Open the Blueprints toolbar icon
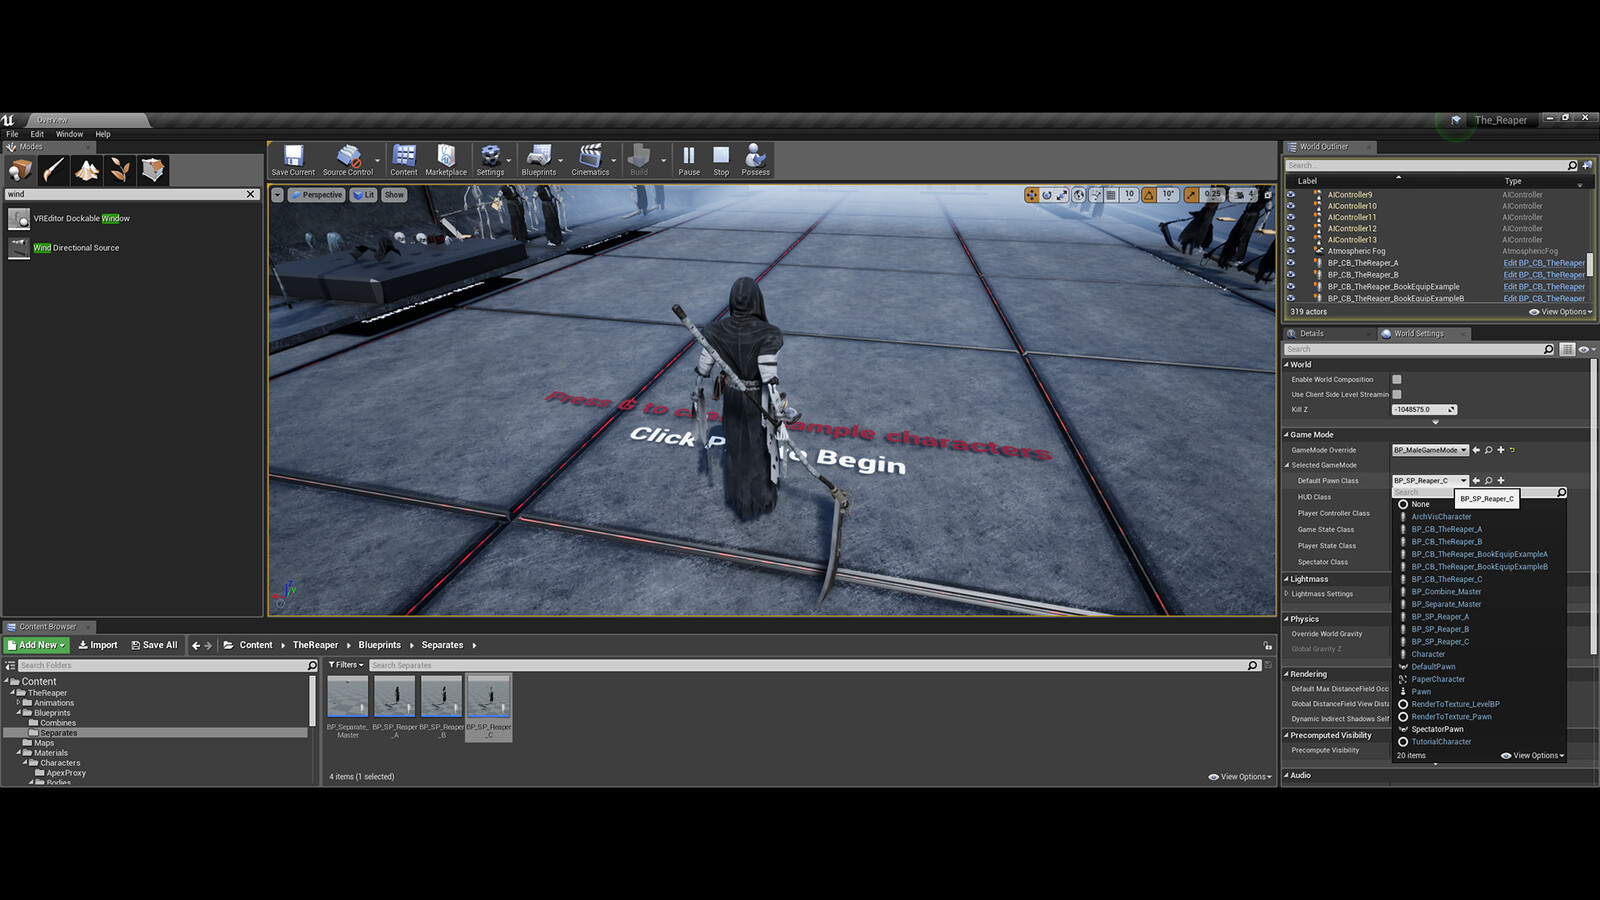The image size is (1600, 900). click(539, 160)
